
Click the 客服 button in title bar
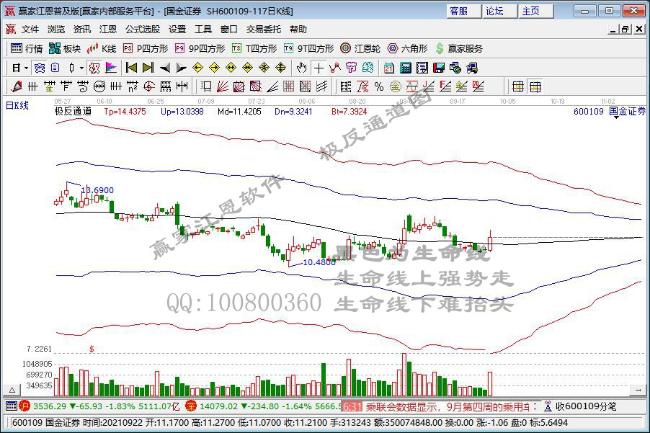464,11
